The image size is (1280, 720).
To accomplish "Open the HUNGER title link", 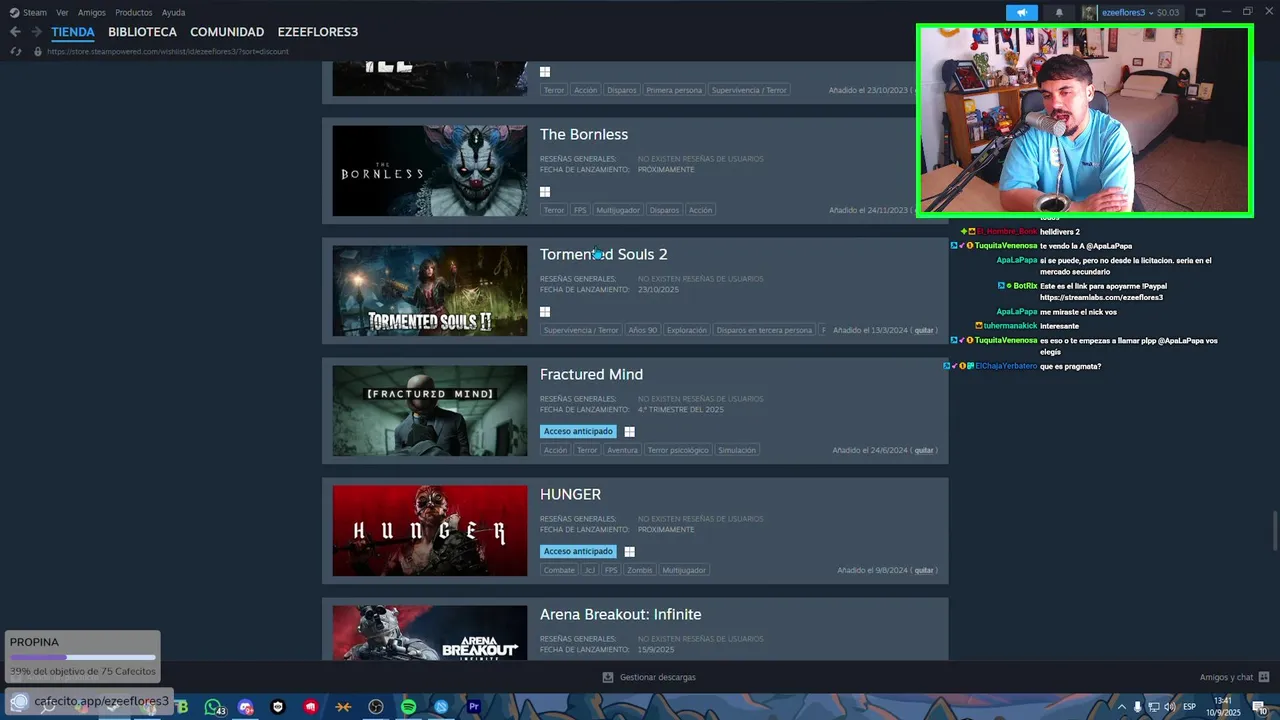I will pos(570,494).
